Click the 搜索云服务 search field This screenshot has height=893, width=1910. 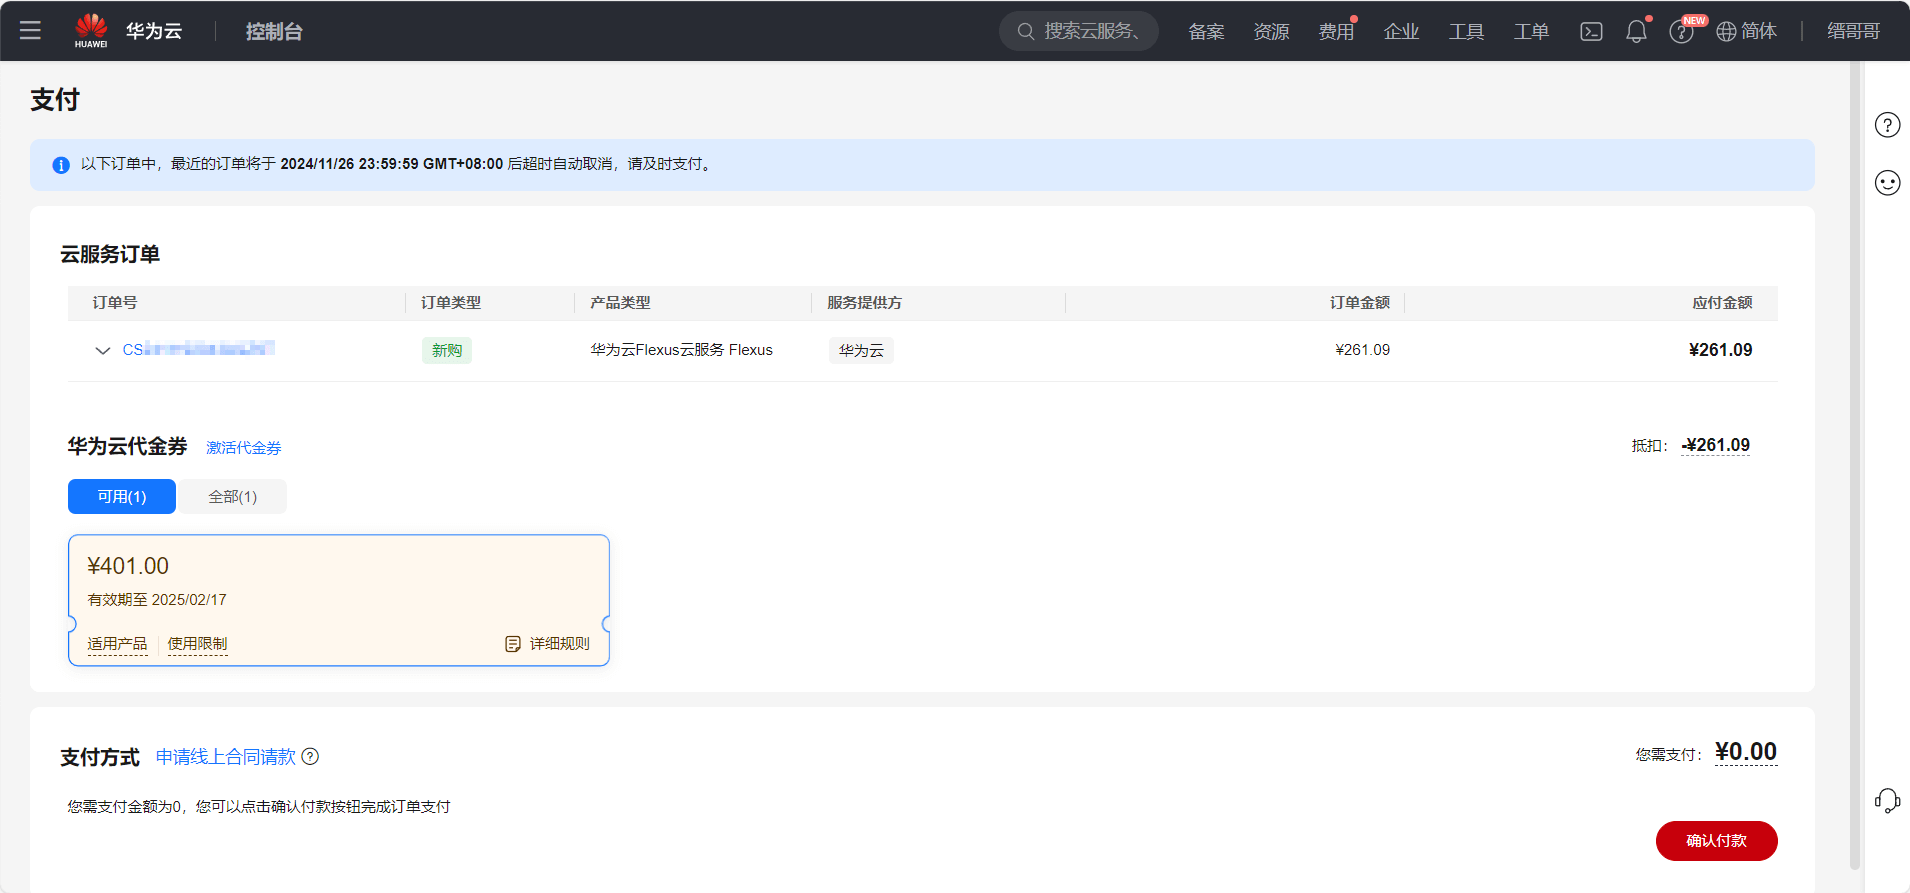tap(1079, 32)
